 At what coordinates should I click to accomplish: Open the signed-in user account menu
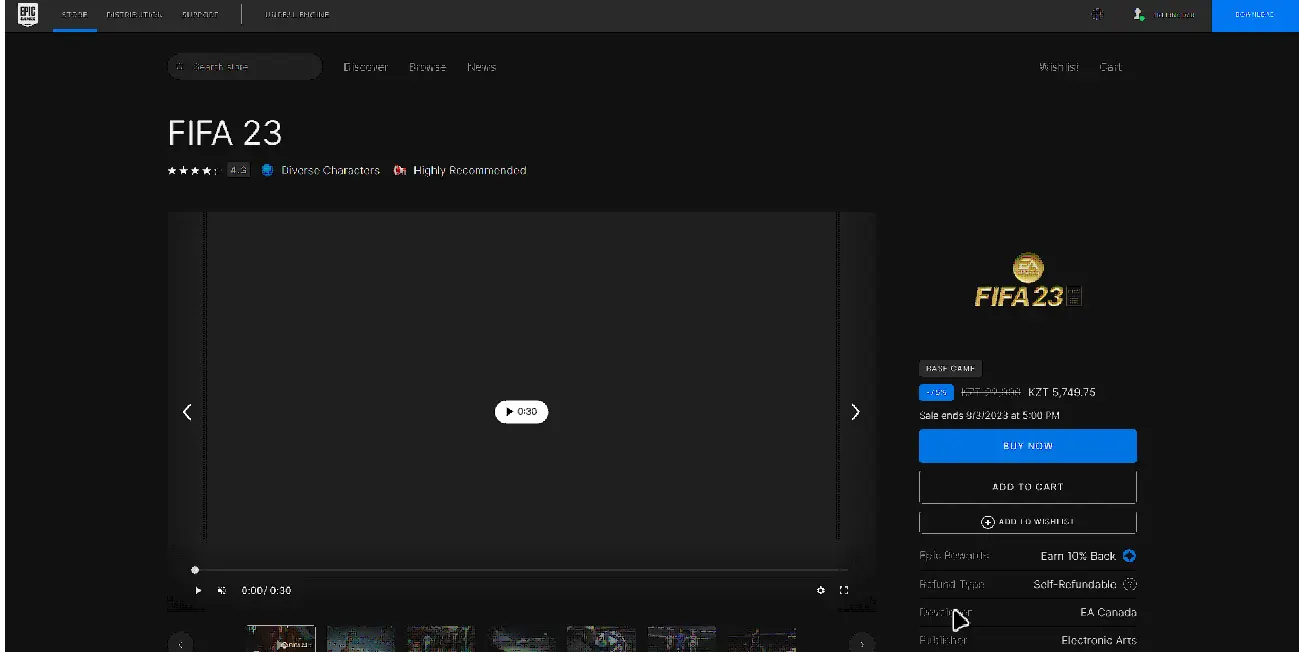1164,15
